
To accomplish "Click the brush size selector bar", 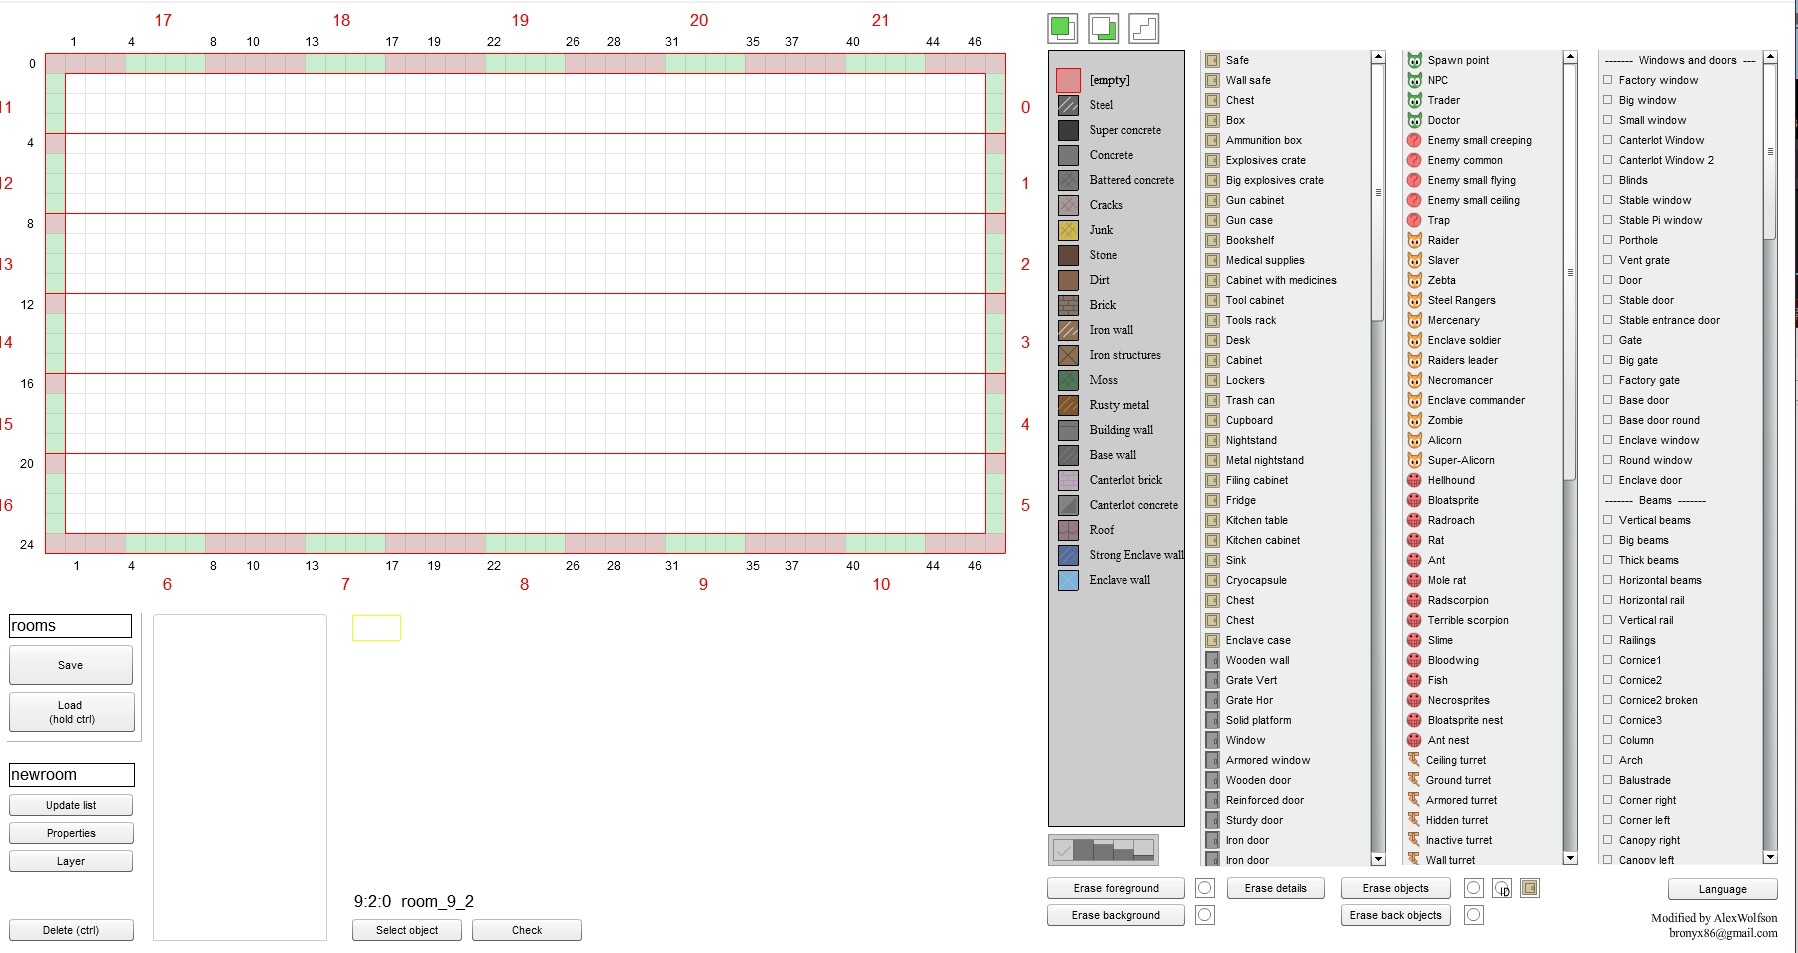I will [x=1103, y=850].
